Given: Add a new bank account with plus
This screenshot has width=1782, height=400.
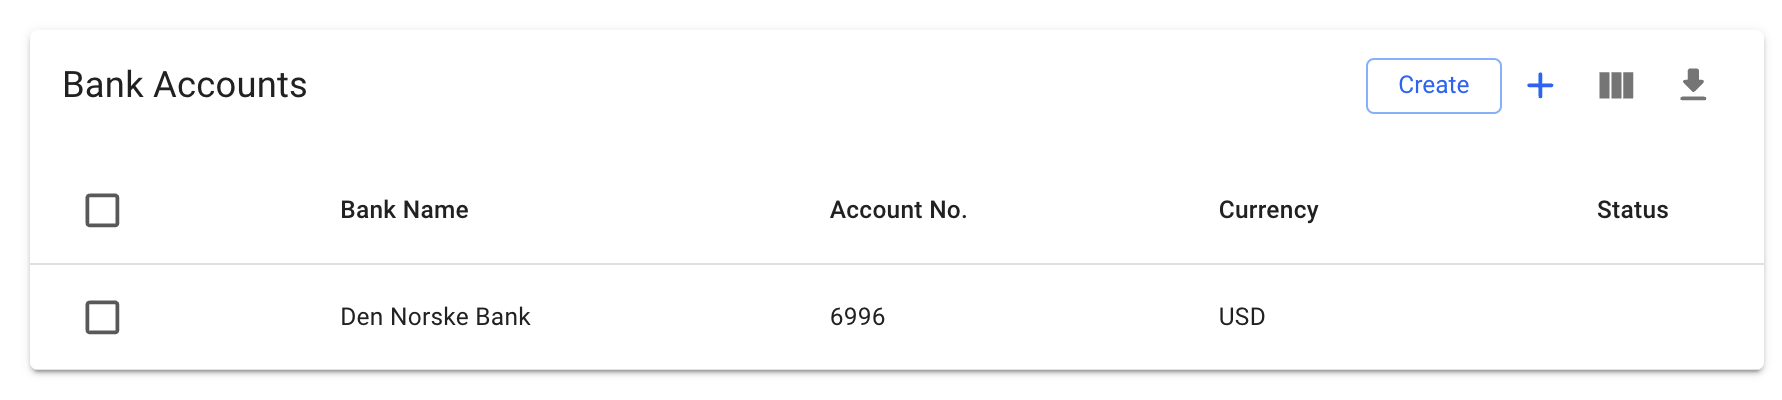Looking at the screenshot, I should (1540, 86).
